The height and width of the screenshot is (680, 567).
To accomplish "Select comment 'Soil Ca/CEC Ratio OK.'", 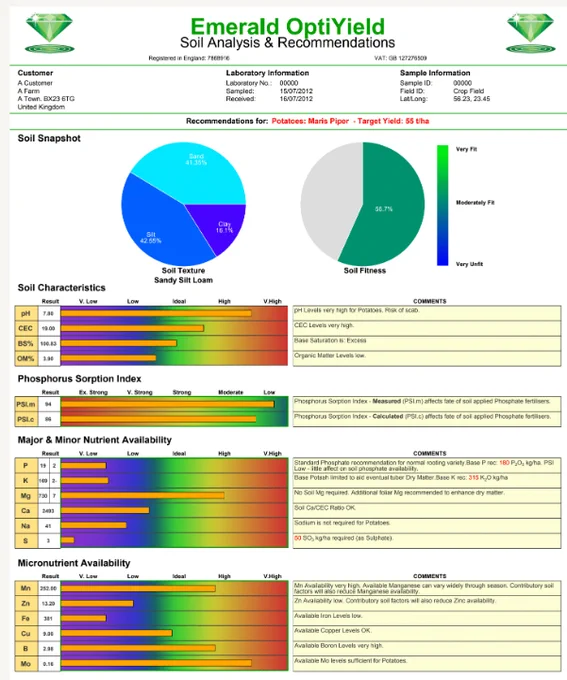I will coord(325,508).
